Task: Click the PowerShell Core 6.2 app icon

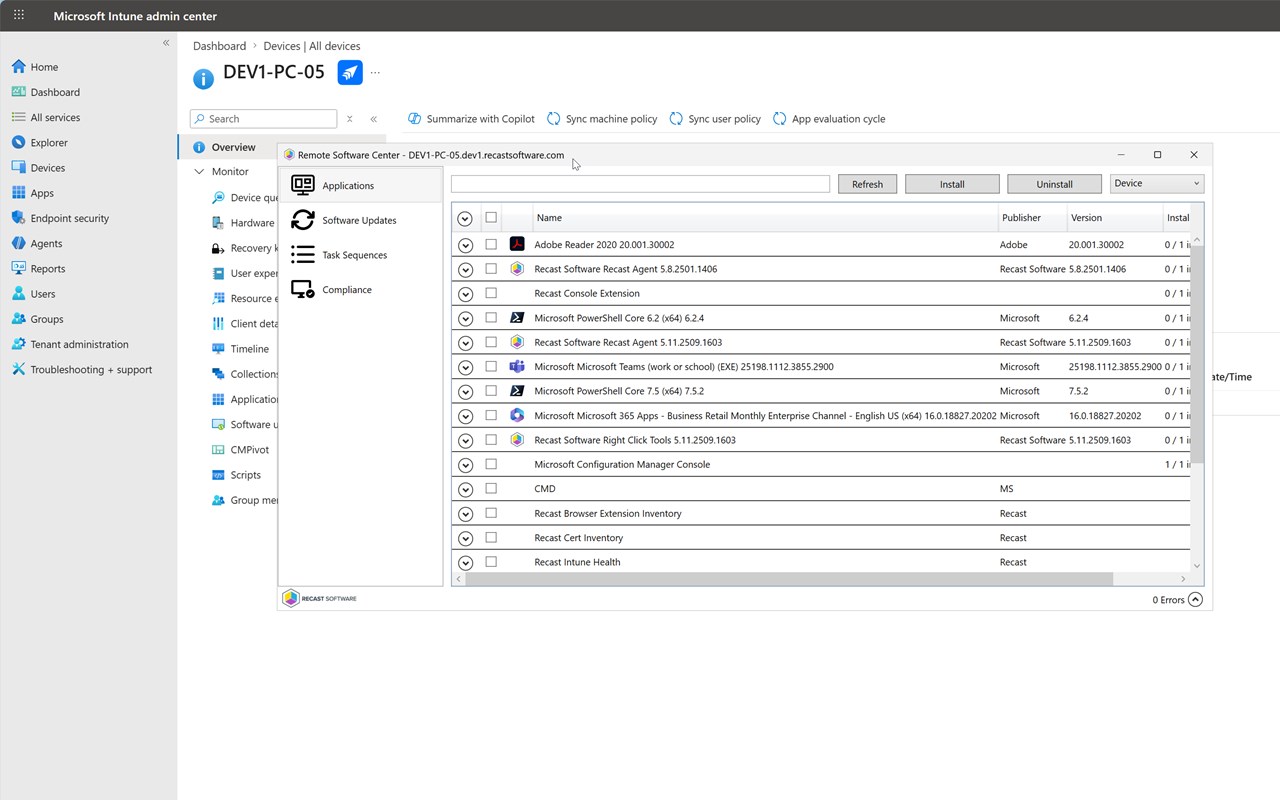Action: pyautogui.click(x=517, y=317)
